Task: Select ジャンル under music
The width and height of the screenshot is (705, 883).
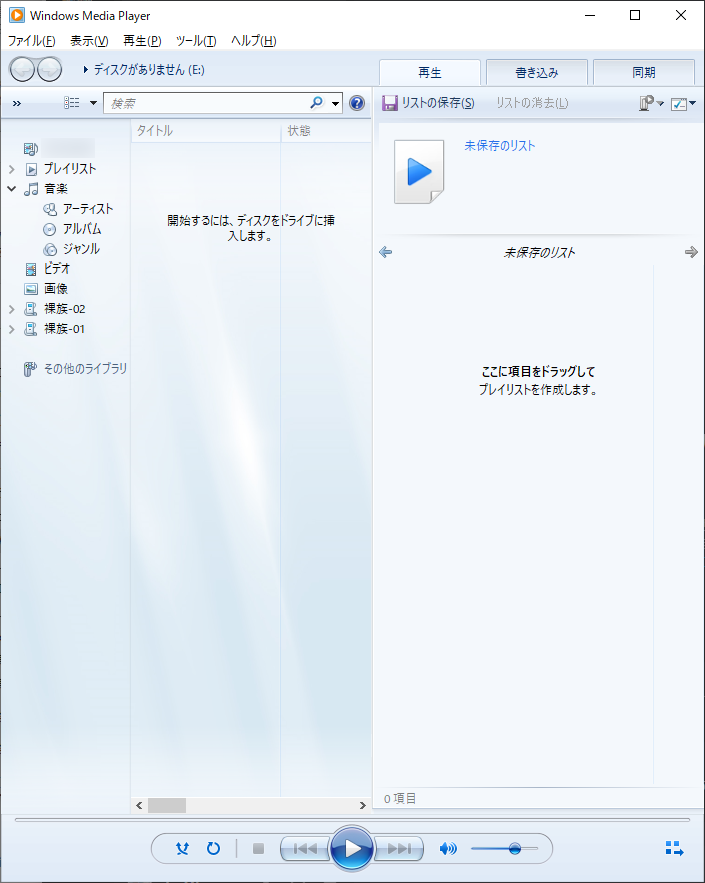Action: pyautogui.click(x=81, y=249)
